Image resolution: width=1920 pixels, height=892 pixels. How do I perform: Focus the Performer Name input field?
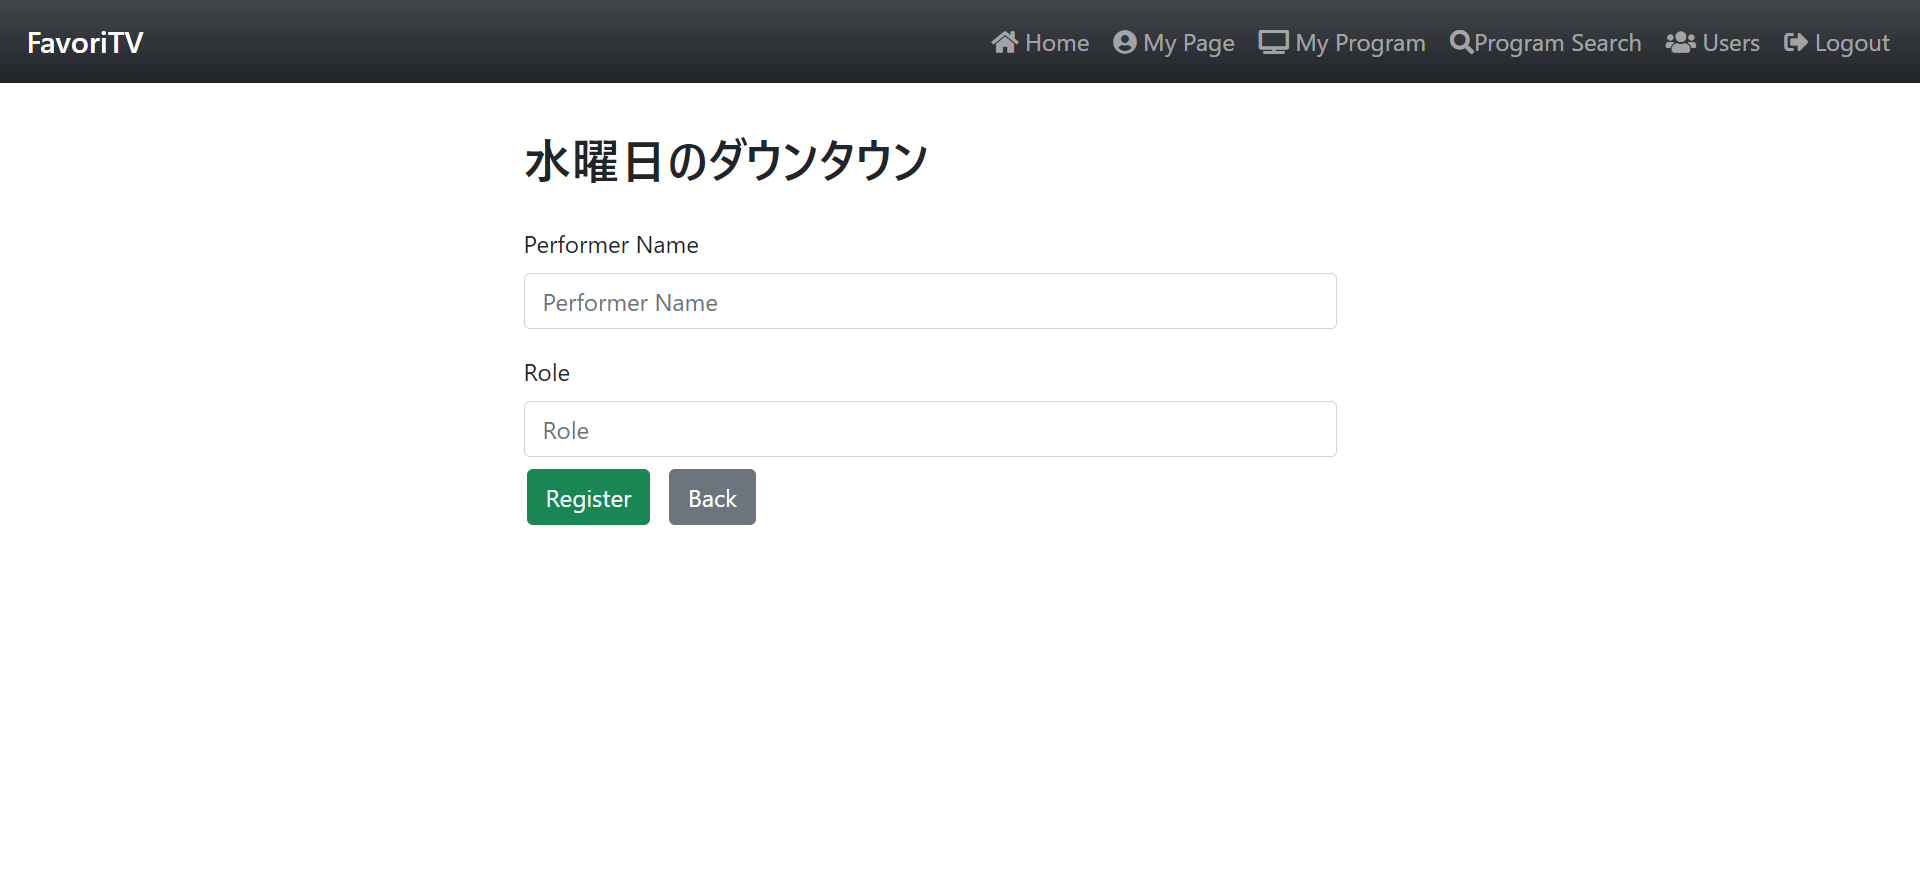(930, 301)
